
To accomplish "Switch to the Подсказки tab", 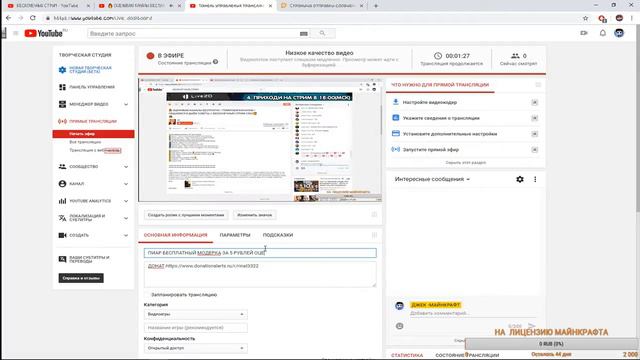I will pos(278,235).
